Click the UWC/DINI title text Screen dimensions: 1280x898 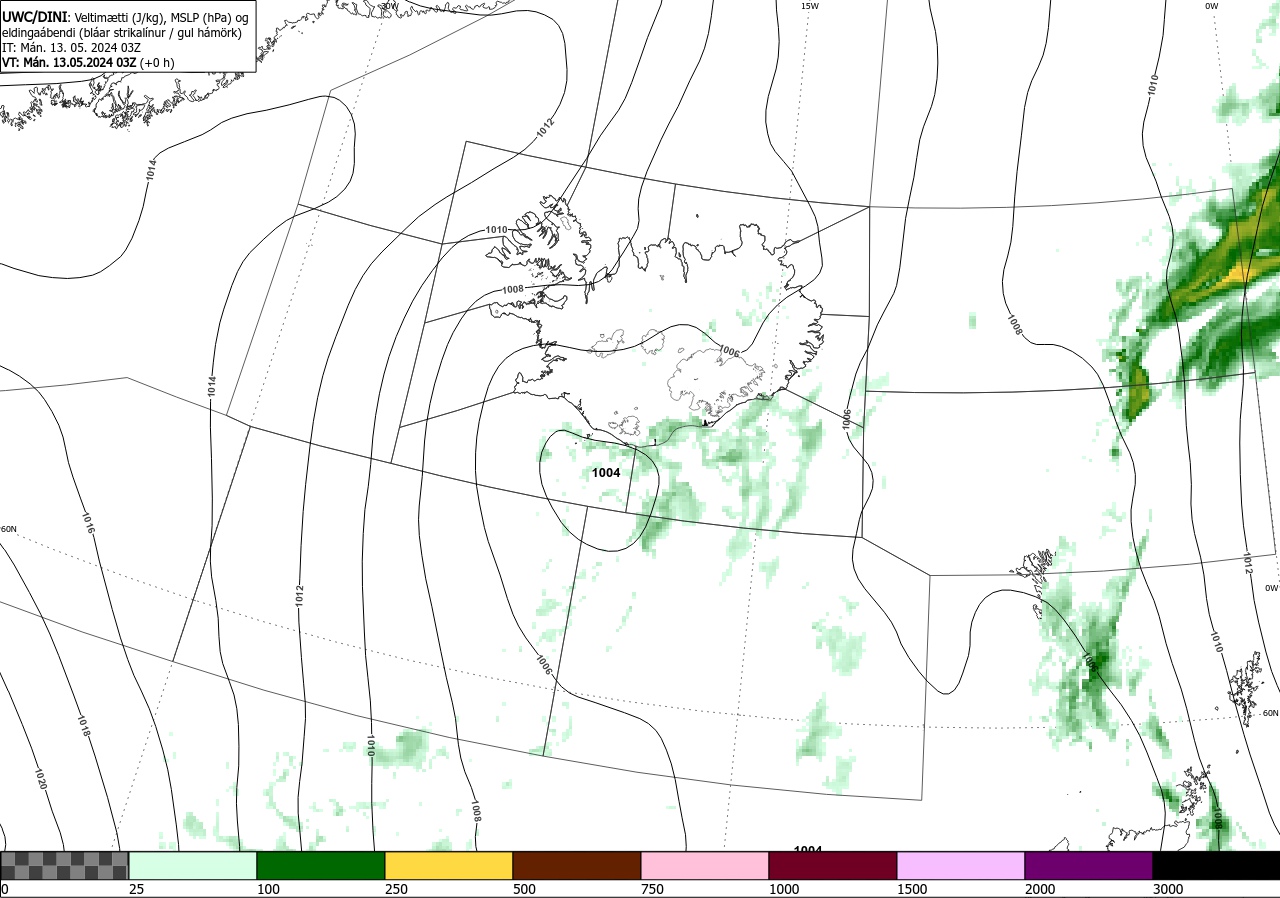coord(35,17)
